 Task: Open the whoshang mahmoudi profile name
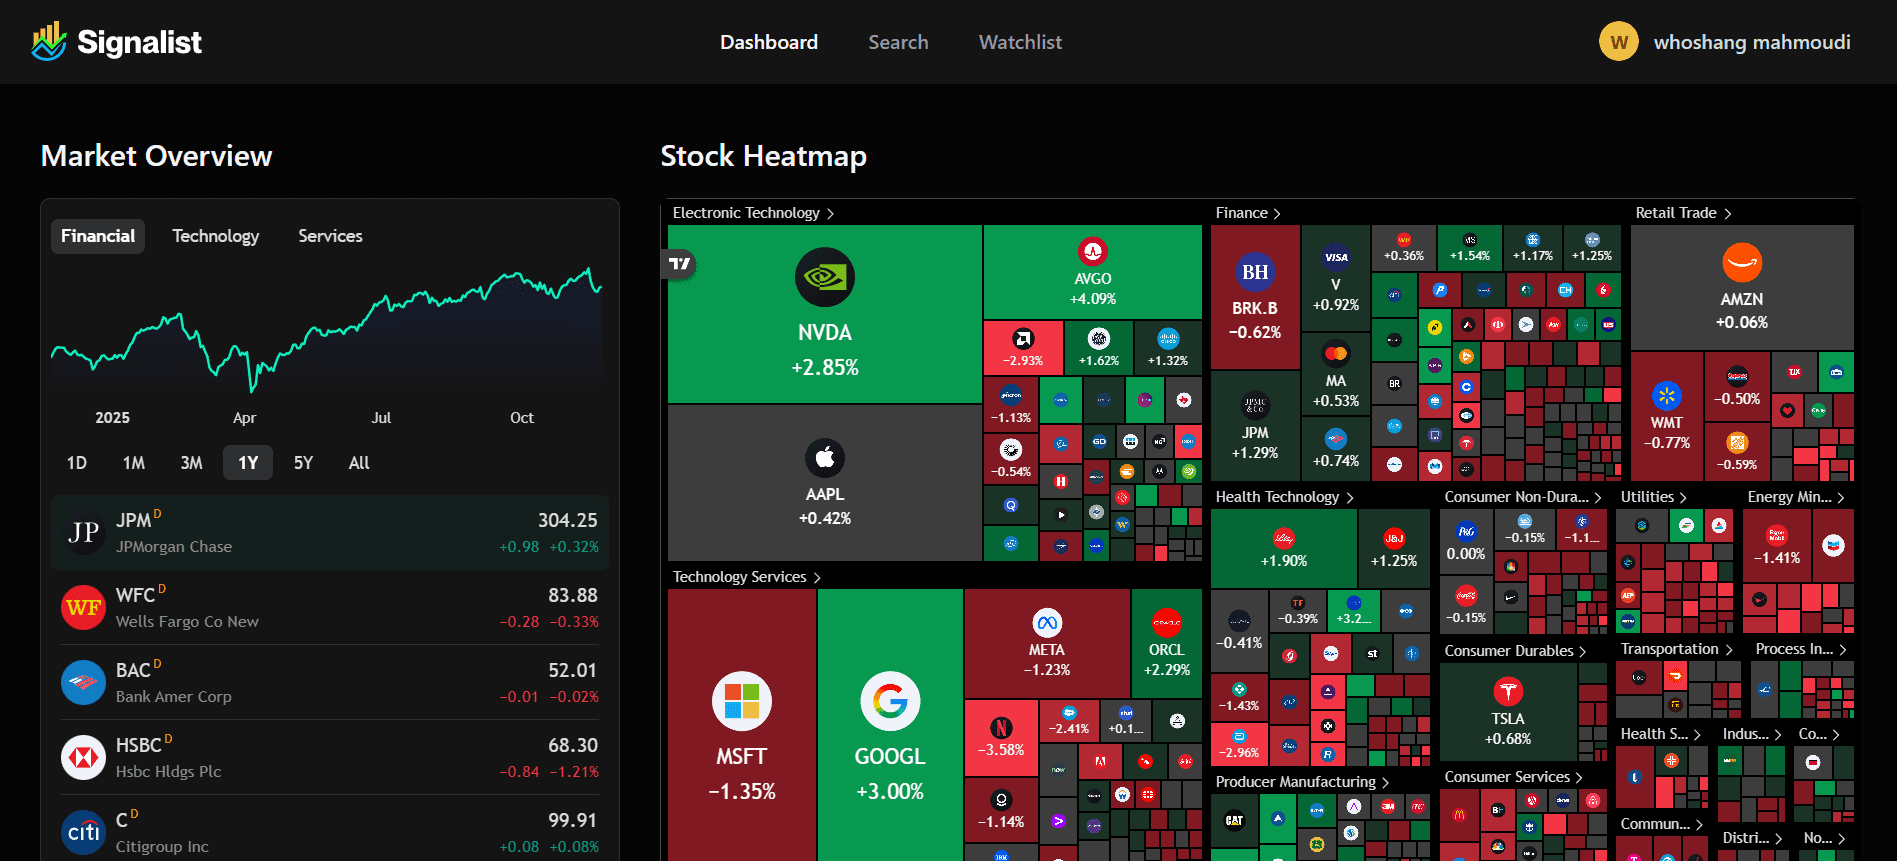[x=1752, y=42]
